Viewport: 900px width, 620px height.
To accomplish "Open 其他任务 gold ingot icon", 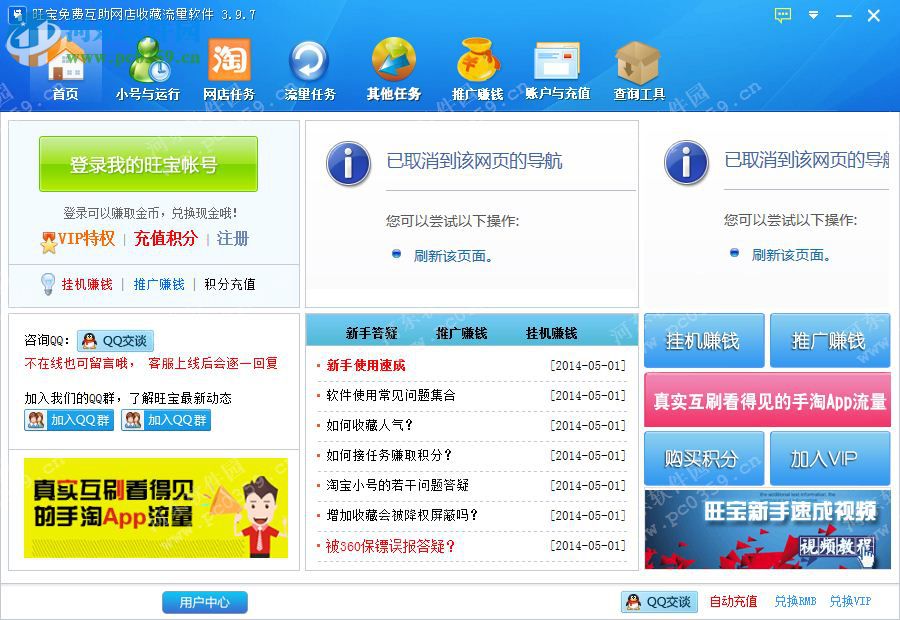I will pyautogui.click(x=394, y=60).
